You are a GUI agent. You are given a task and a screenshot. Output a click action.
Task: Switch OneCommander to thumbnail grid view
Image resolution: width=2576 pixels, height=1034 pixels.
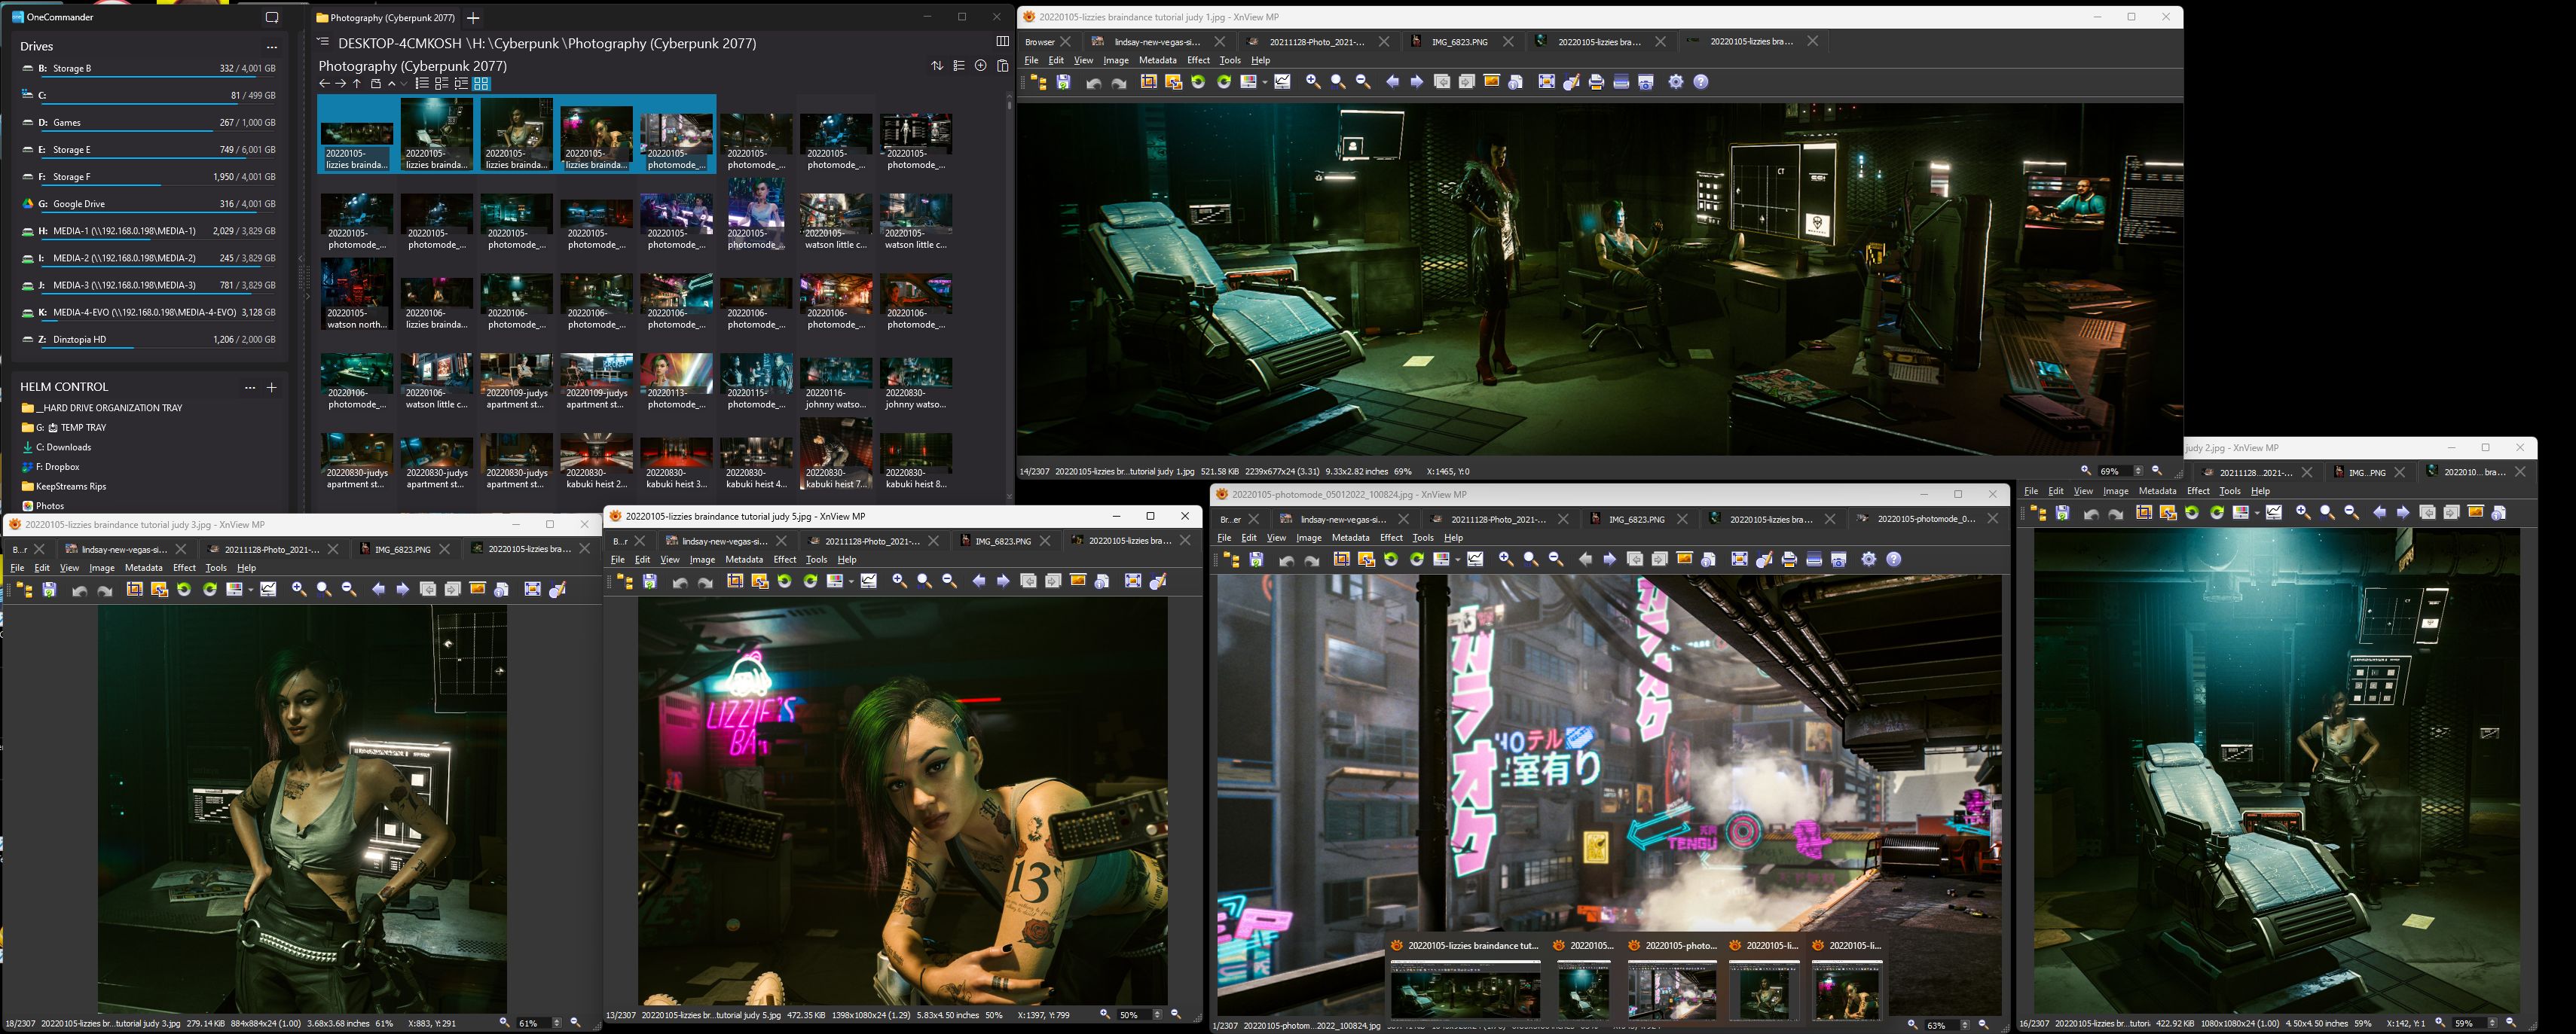pos(481,84)
